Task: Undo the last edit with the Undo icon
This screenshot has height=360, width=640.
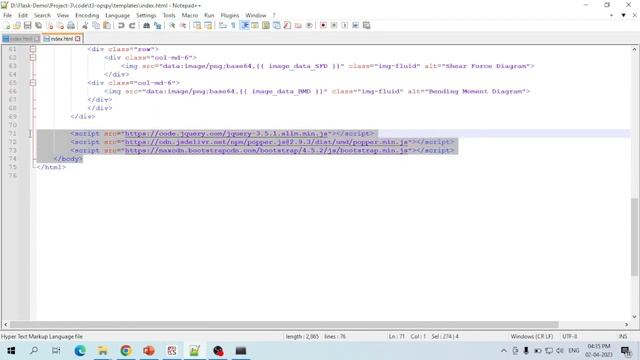Action: (121, 25)
